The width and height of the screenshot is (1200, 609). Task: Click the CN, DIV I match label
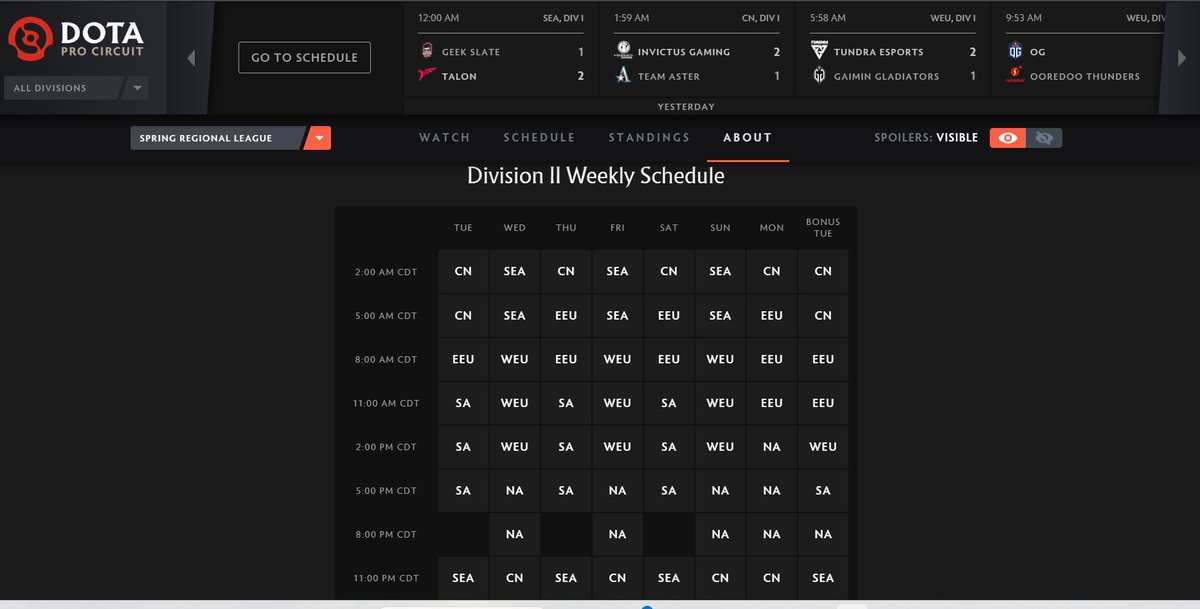(x=761, y=18)
